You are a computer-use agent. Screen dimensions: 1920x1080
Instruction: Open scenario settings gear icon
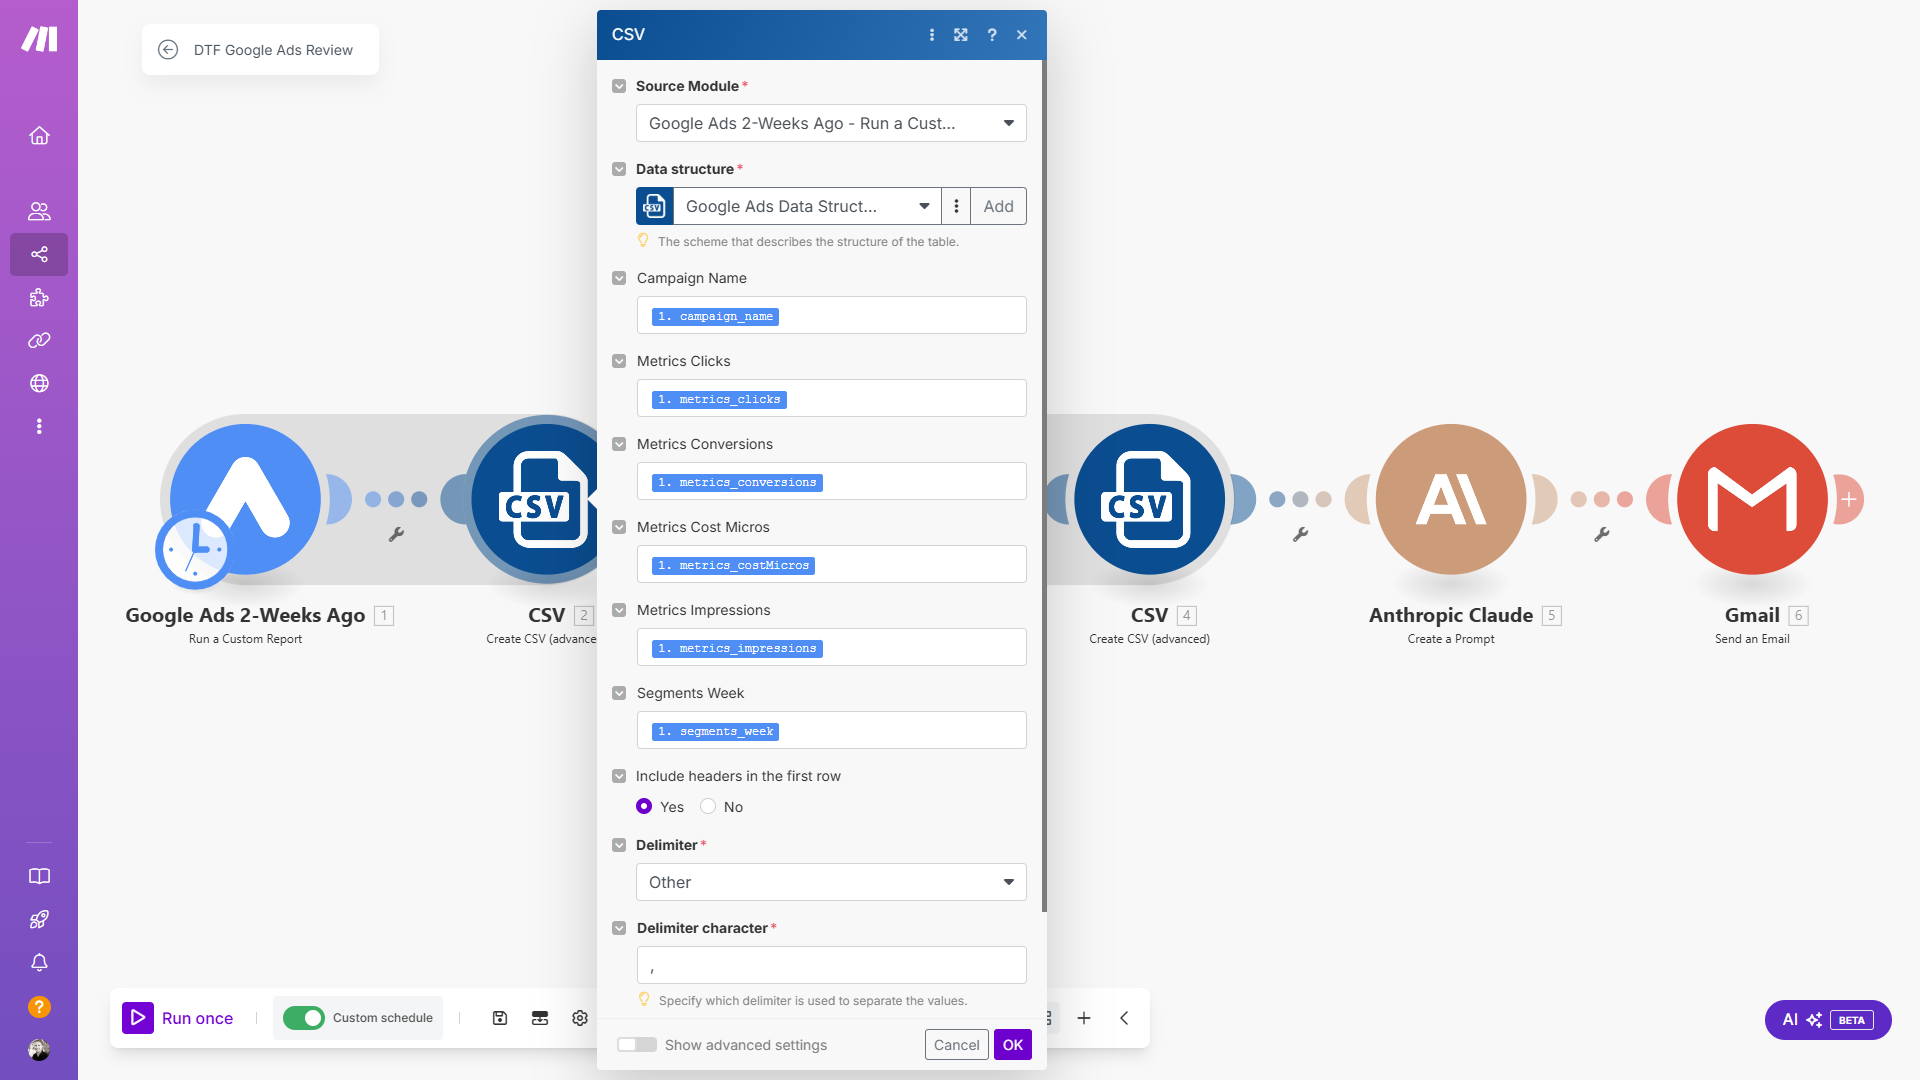[580, 1018]
